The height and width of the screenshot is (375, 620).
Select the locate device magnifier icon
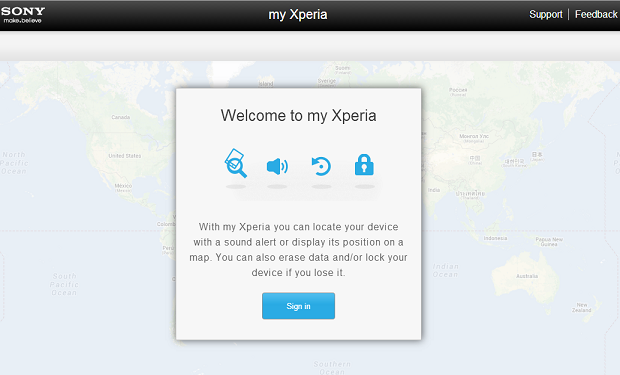pyautogui.click(x=236, y=163)
